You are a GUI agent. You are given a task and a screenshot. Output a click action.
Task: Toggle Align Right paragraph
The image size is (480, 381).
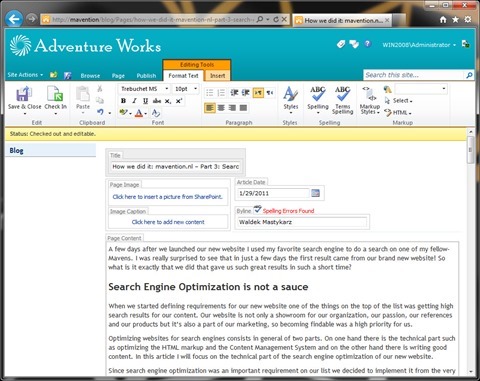click(232, 108)
